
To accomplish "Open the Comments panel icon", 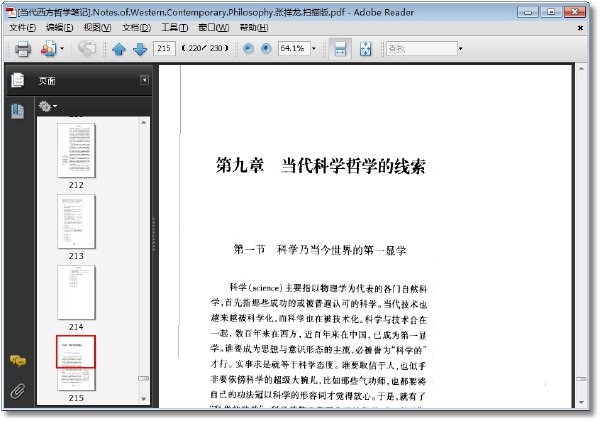I will 18,361.
